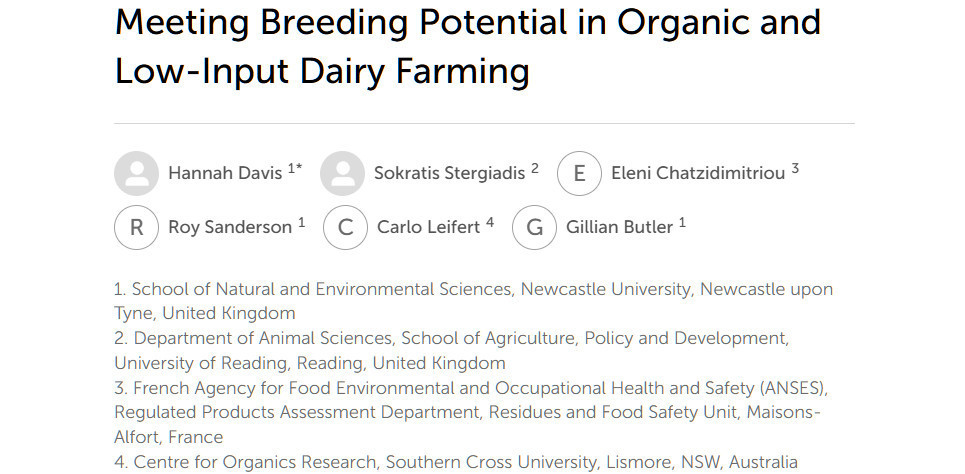The width and height of the screenshot is (965, 474).
Task: Click affiliation 1 Newcastle University text
Action: tap(473, 301)
